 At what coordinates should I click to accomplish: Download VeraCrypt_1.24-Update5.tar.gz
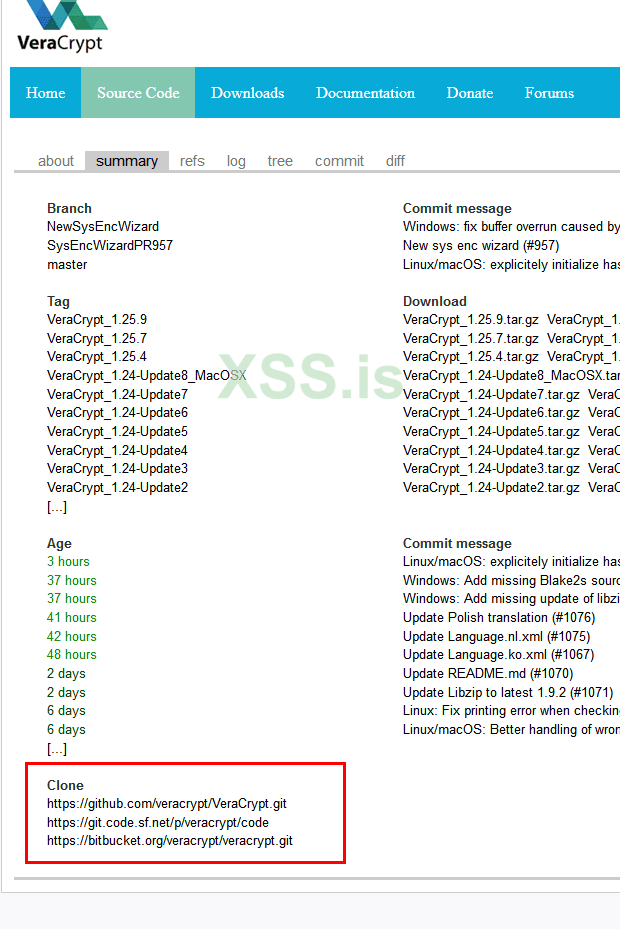(491, 431)
